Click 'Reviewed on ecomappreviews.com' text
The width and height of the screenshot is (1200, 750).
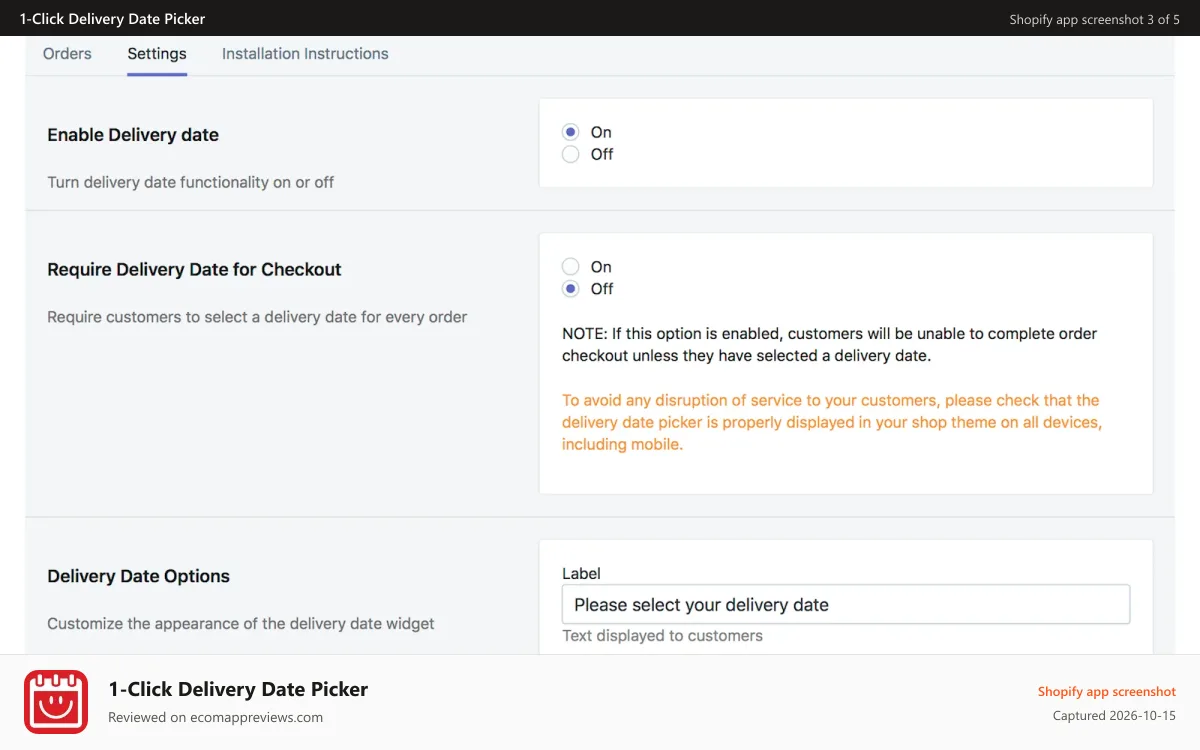(x=215, y=717)
